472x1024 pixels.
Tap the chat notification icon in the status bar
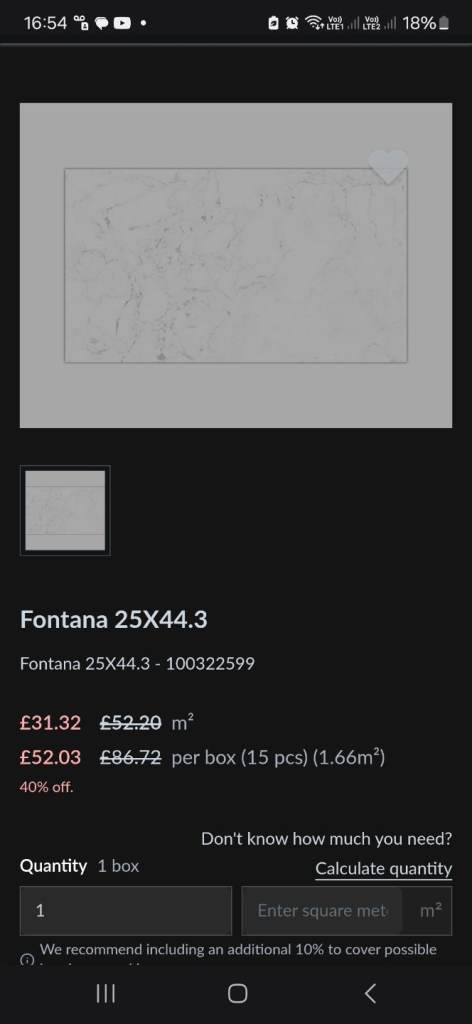102,23
